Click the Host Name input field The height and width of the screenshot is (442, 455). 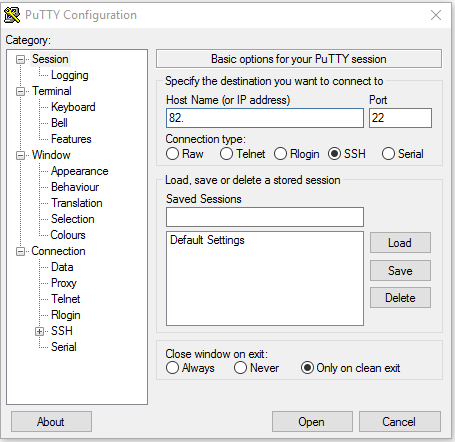click(x=265, y=118)
